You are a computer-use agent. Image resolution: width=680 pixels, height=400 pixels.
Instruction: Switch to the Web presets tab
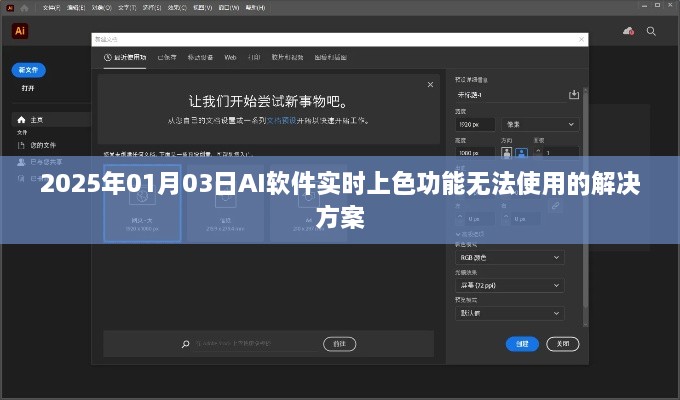click(x=230, y=57)
